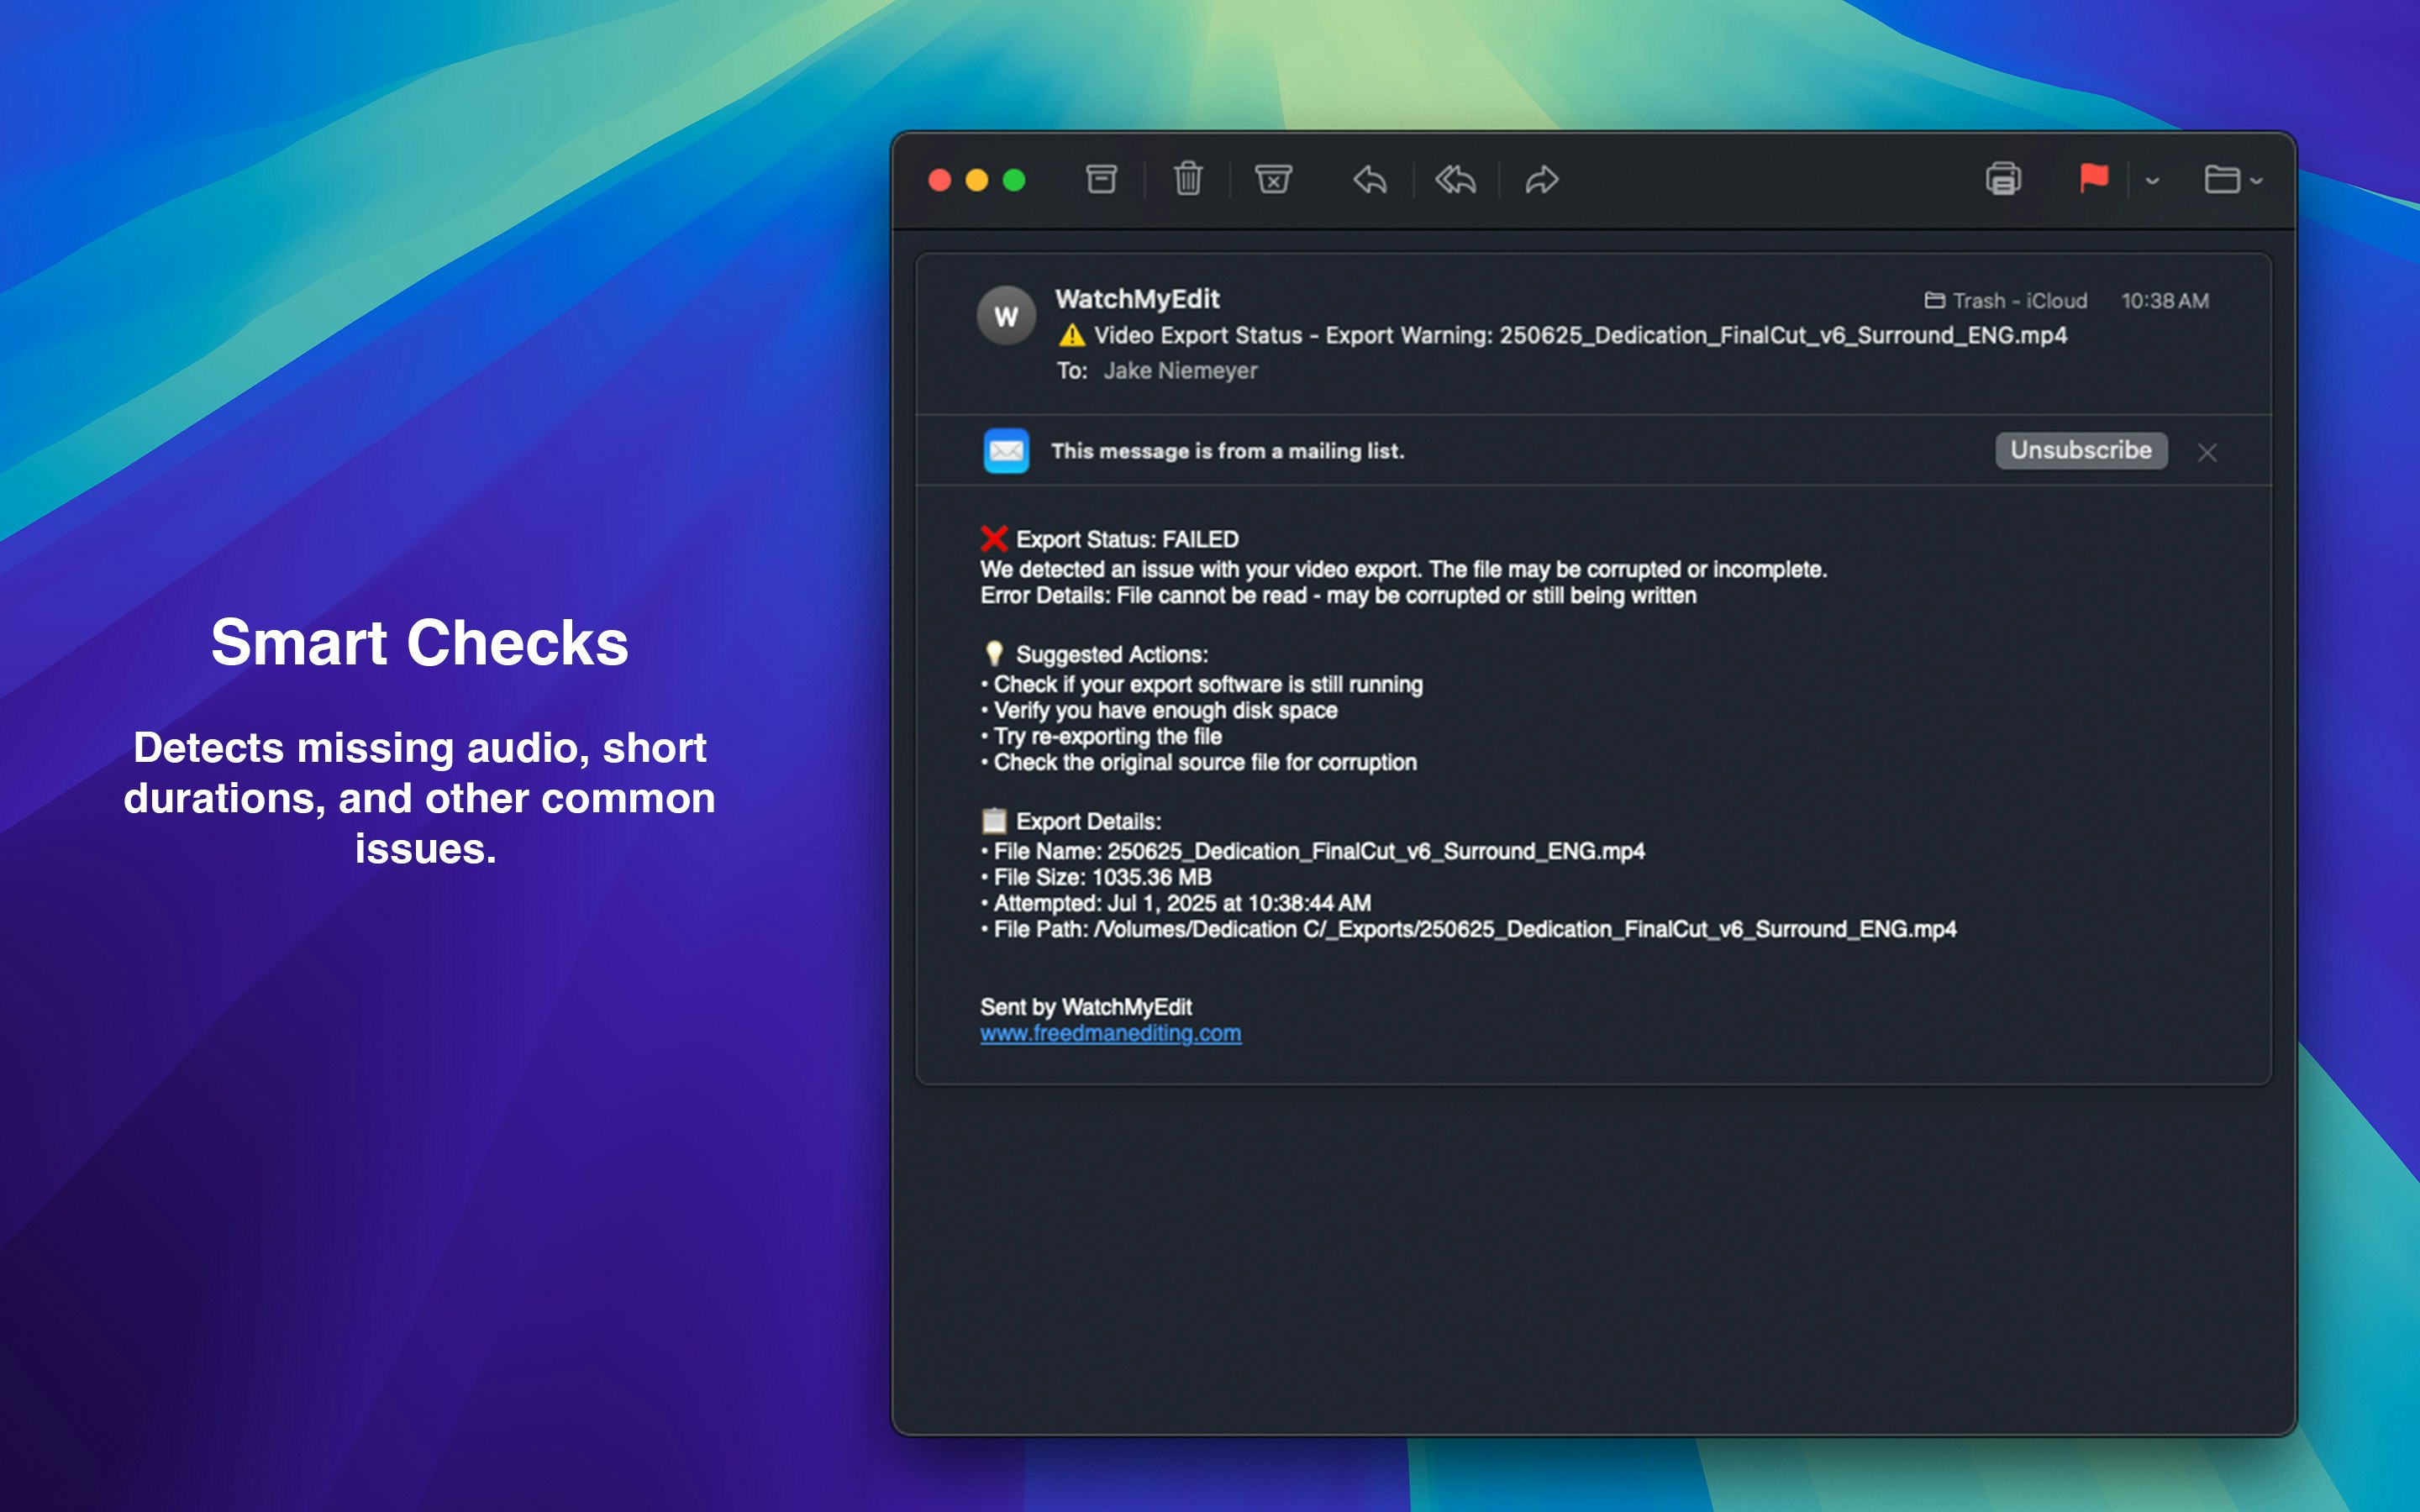Click the 'Sent by WatchMyEdit' line

click(x=1086, y=1008)
